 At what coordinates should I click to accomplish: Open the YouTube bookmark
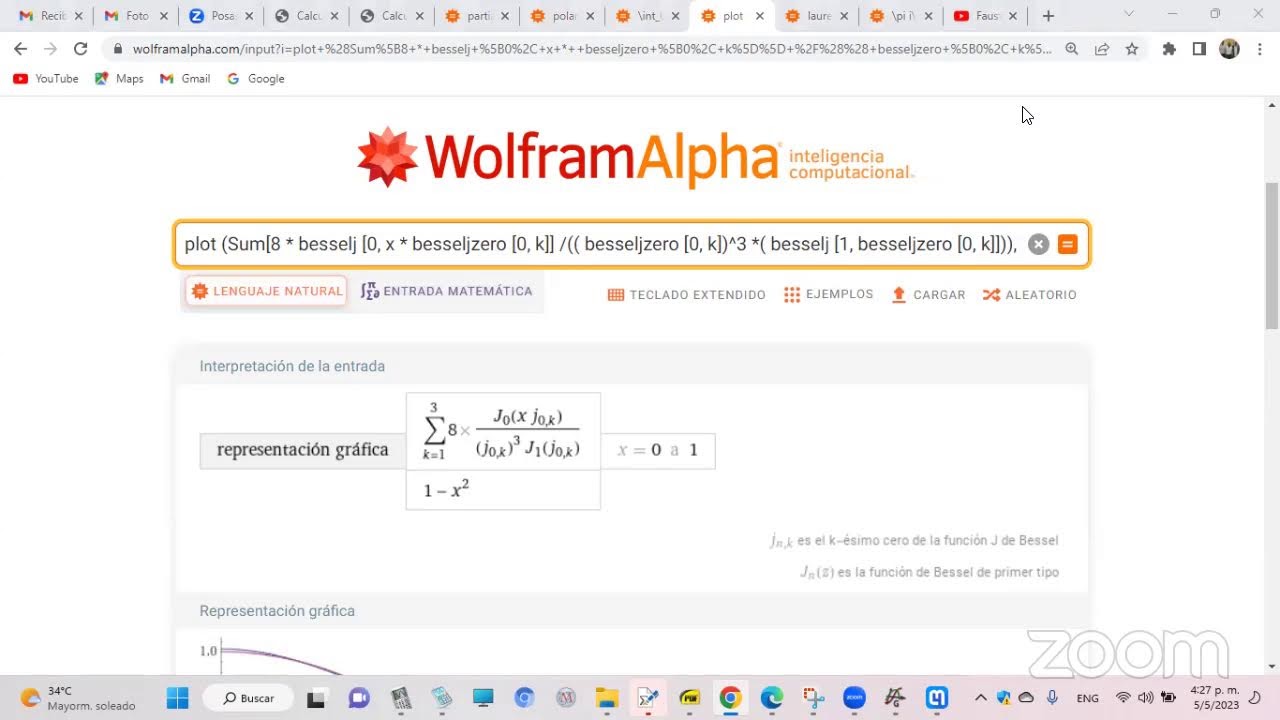pos(46,78)
